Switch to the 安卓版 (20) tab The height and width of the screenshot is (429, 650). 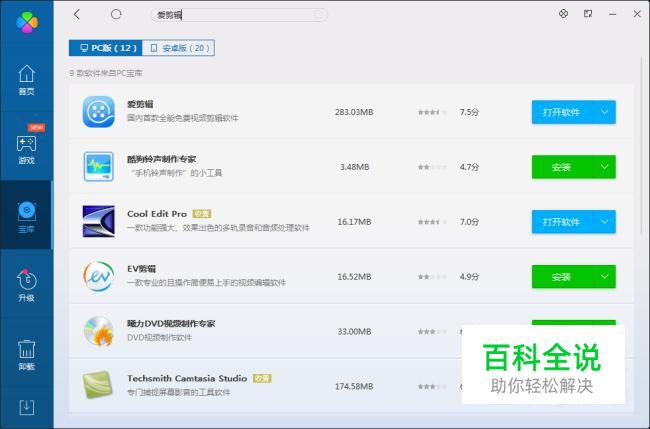tap(178, 48)
